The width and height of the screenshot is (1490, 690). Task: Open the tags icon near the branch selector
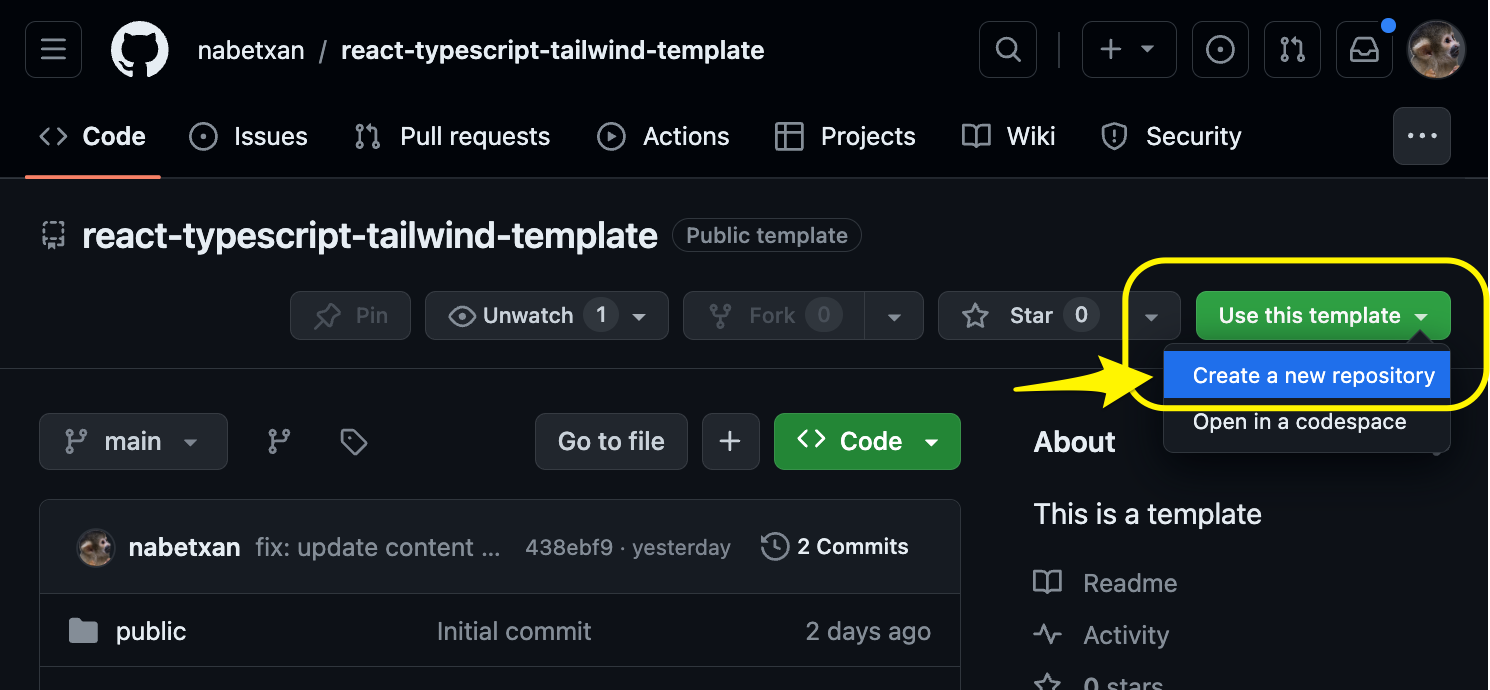point(352,441)
